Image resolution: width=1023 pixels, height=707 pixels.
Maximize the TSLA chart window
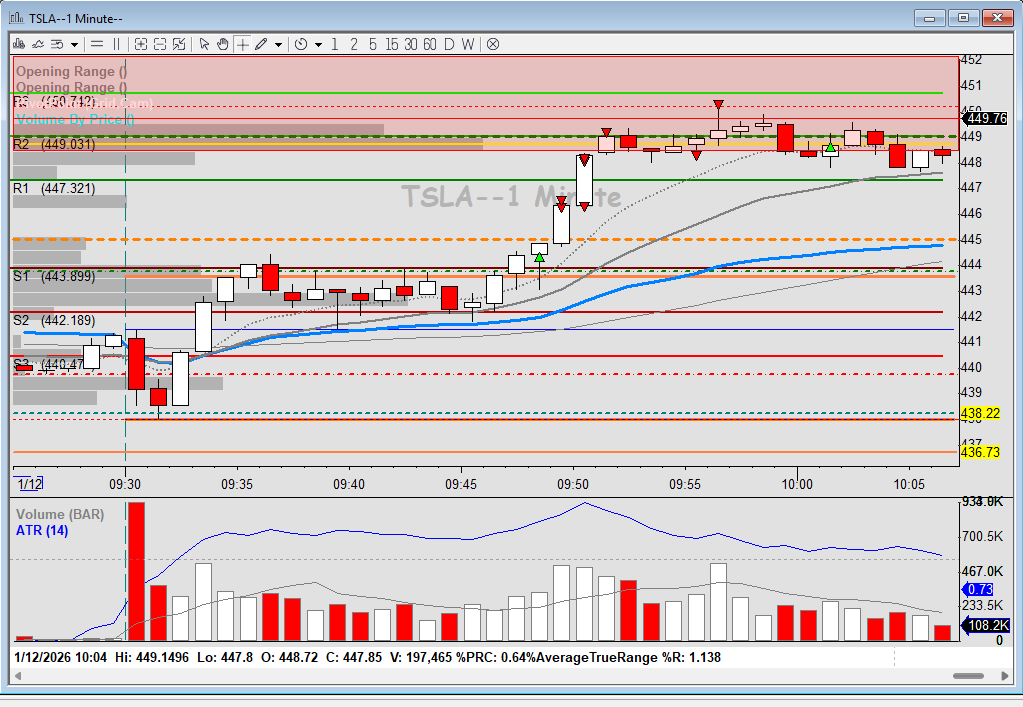(963, 18)
